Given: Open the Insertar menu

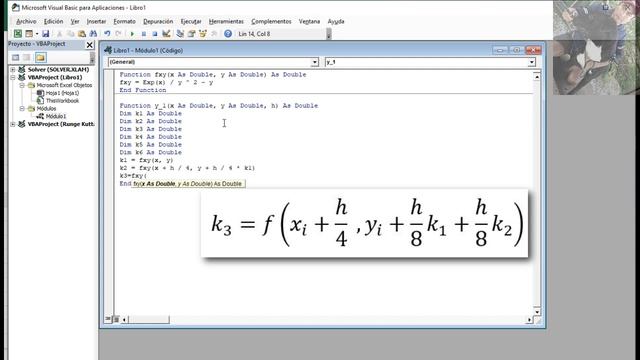Looking at the screenshot, I should [x=96, y=22].
